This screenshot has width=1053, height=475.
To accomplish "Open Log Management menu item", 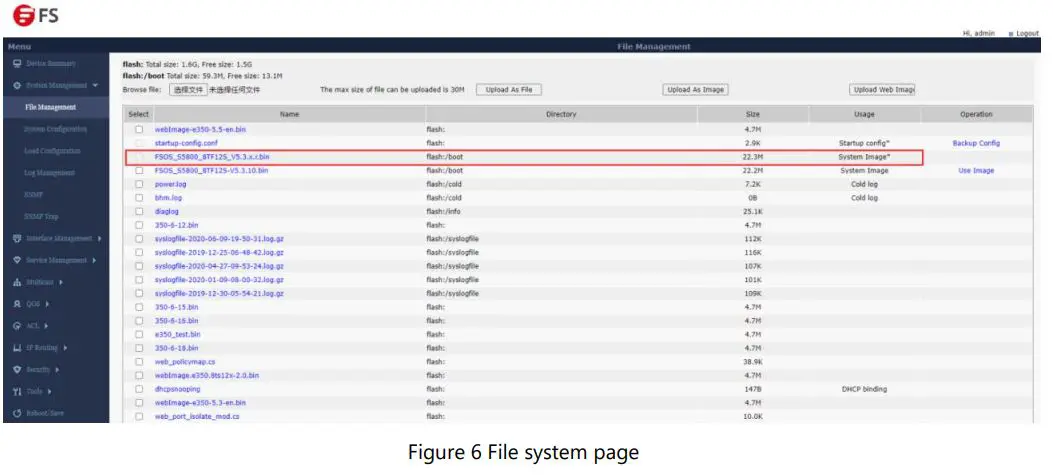I will tap(49, 173).
